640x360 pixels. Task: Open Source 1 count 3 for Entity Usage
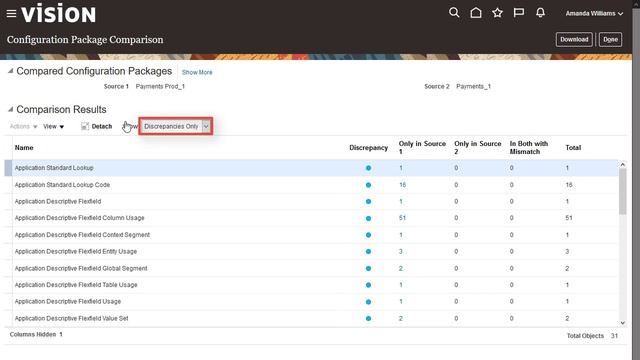click(401, 251)
